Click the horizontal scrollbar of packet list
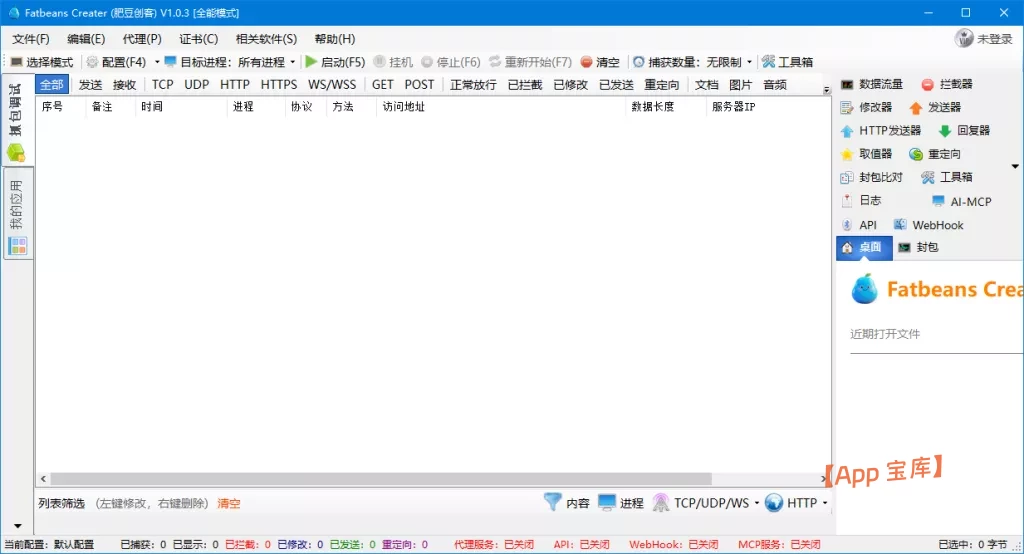The image size is (1024, 554). 381,479
